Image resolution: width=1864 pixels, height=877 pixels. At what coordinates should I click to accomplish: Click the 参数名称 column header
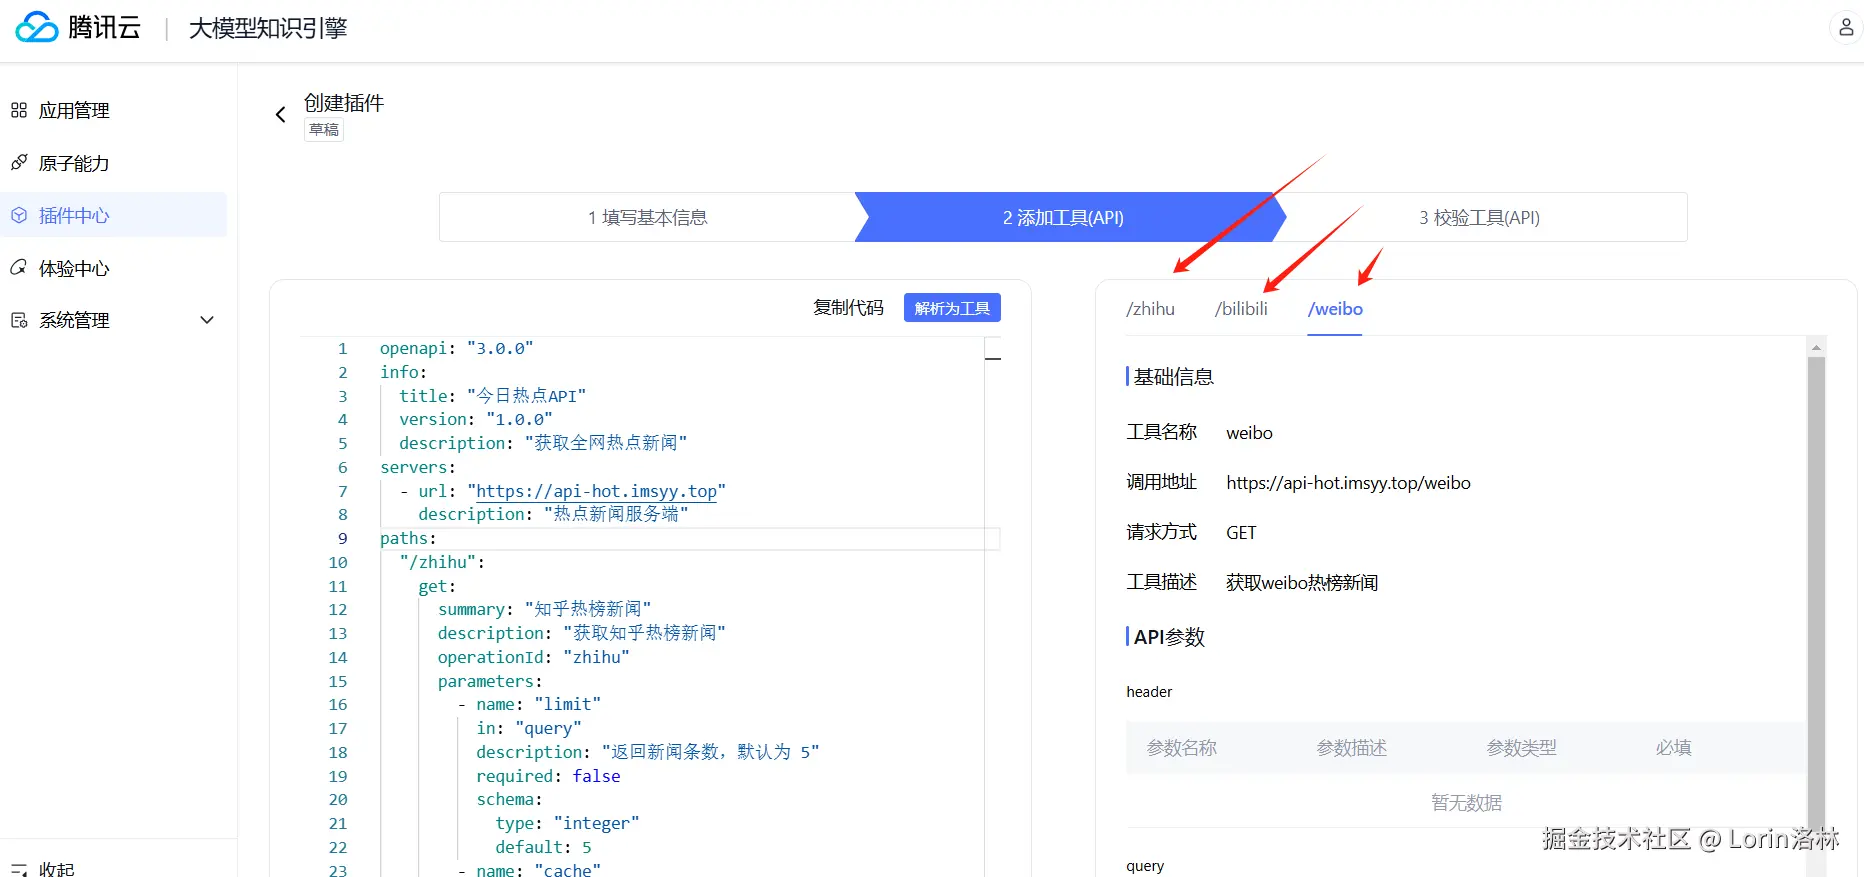click(x=1182, y=748)
